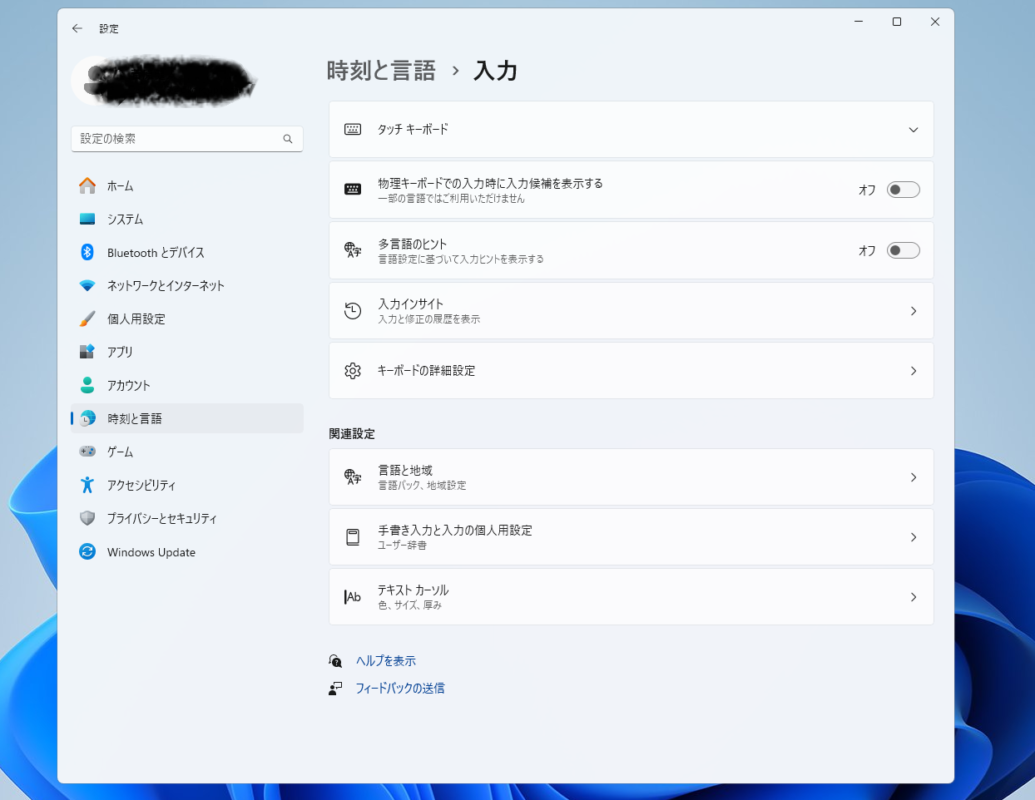Open キーボードの詳細設定 row label
This screenshot has width=1035, height=800.
pyautogui.click(x=426, y=371)
